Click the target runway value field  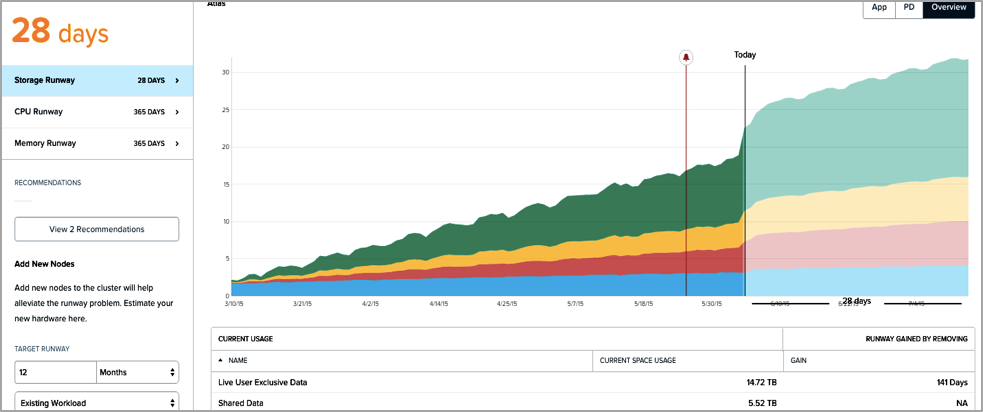pos(55,372)
